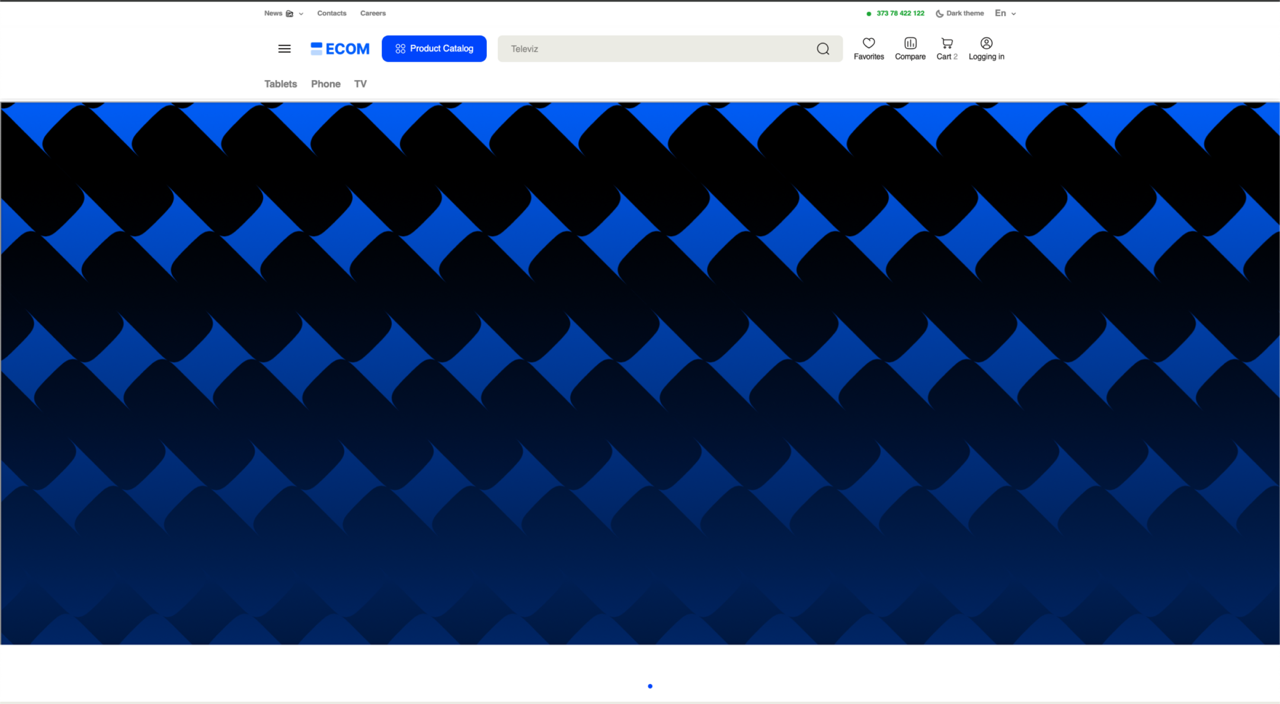Expand the En language dropdown
The height and width of the screenshot is (704, 1280).
1005,14
